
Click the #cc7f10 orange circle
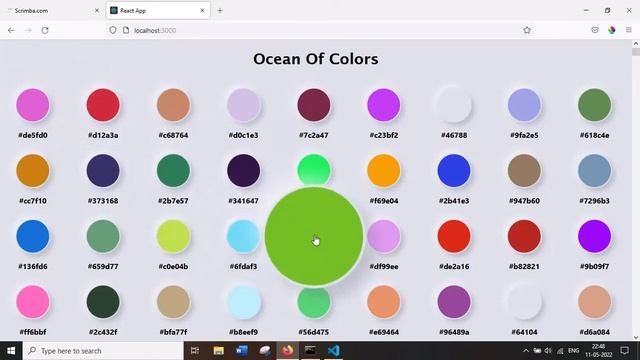(x=33, y=171)
